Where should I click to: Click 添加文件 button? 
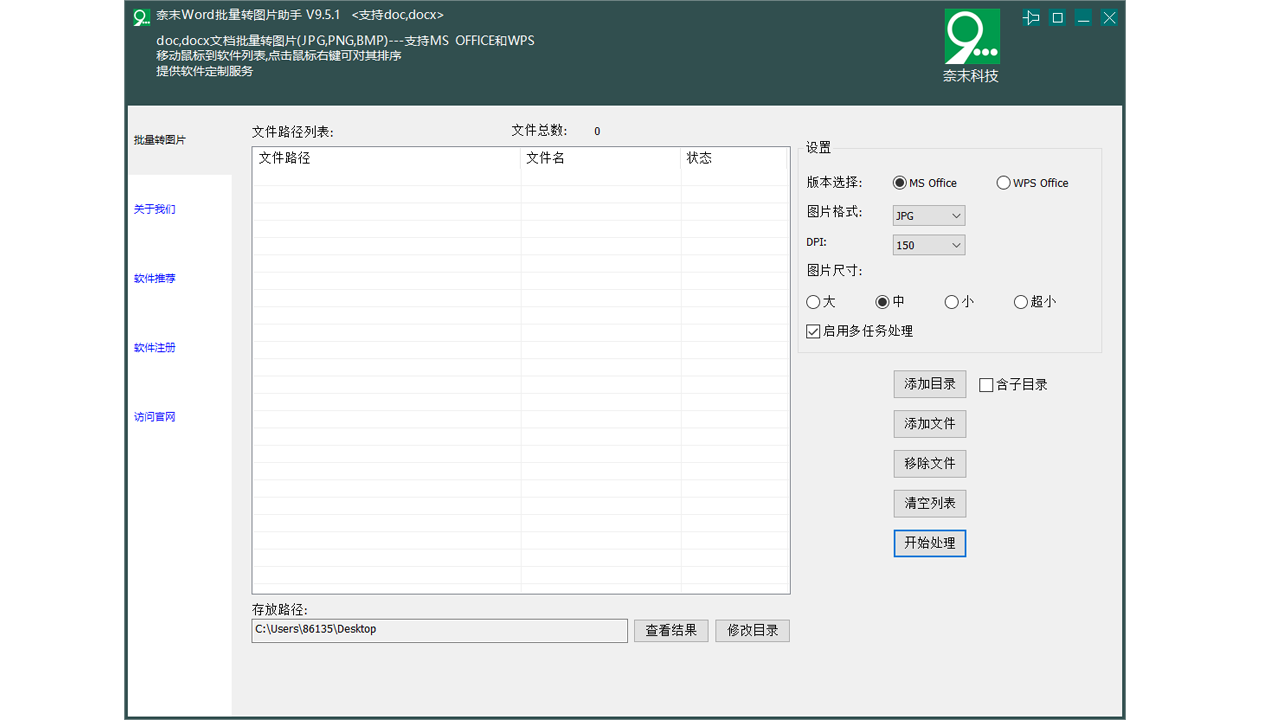tap(930, 424)
